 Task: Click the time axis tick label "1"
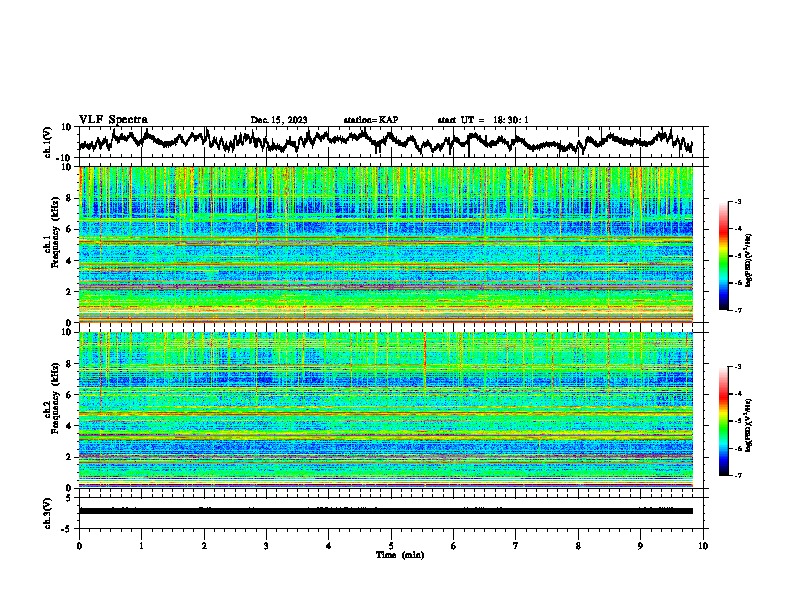pyautogui.click(x=141, y=546)
